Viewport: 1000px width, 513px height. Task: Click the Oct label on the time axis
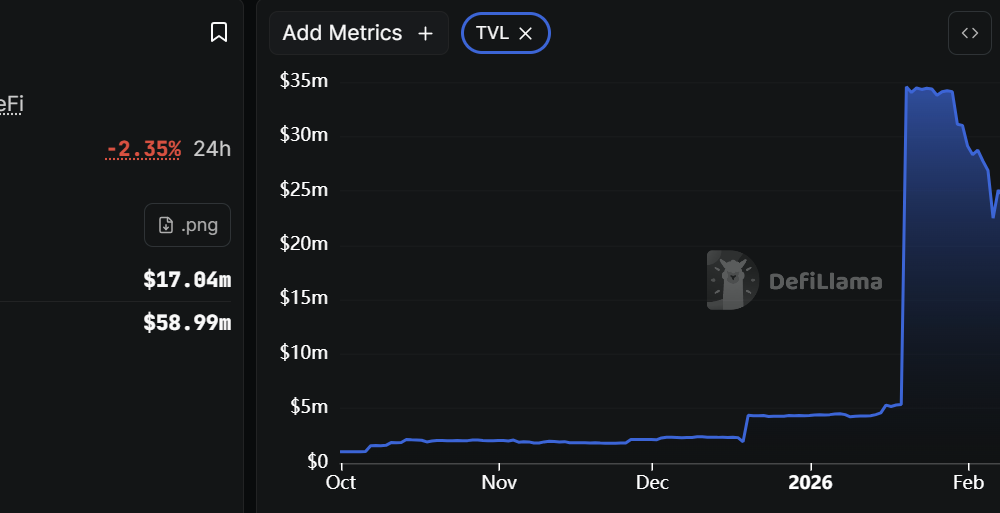pyautogui.click(x=341, y=483)
